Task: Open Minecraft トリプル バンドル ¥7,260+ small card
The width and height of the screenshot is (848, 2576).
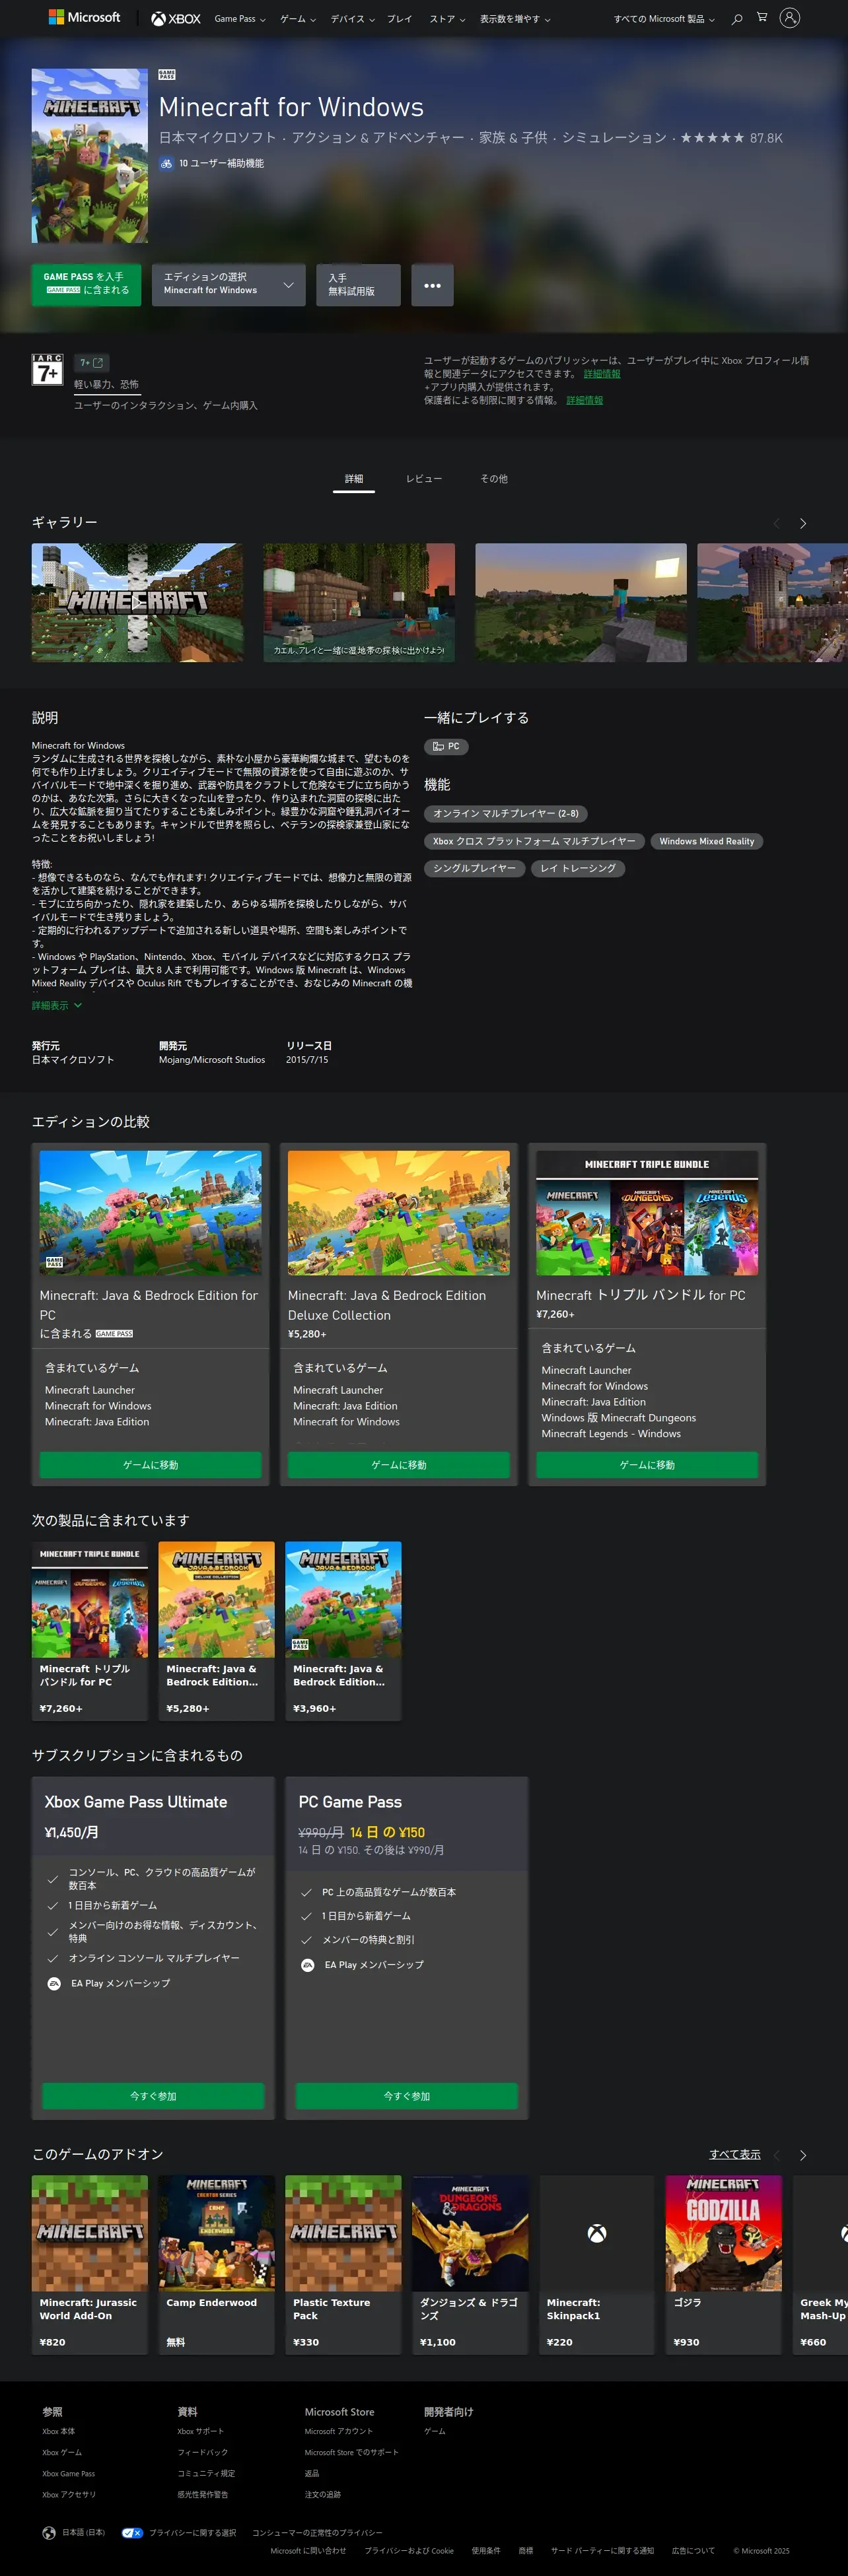Action: click(90, 1630)
